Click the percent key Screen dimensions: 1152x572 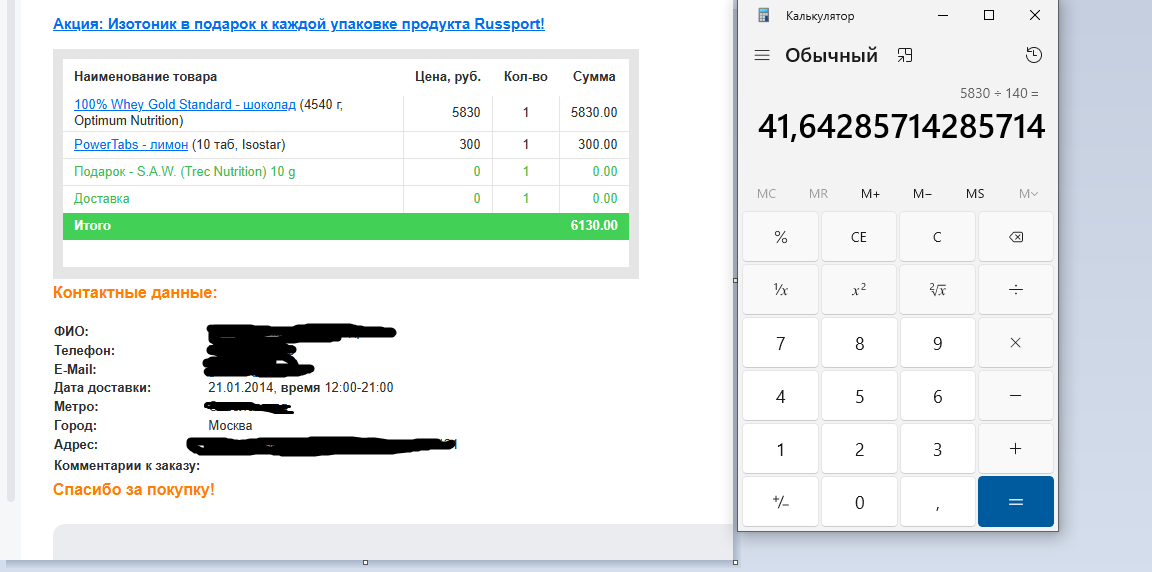tap(780, 236)
